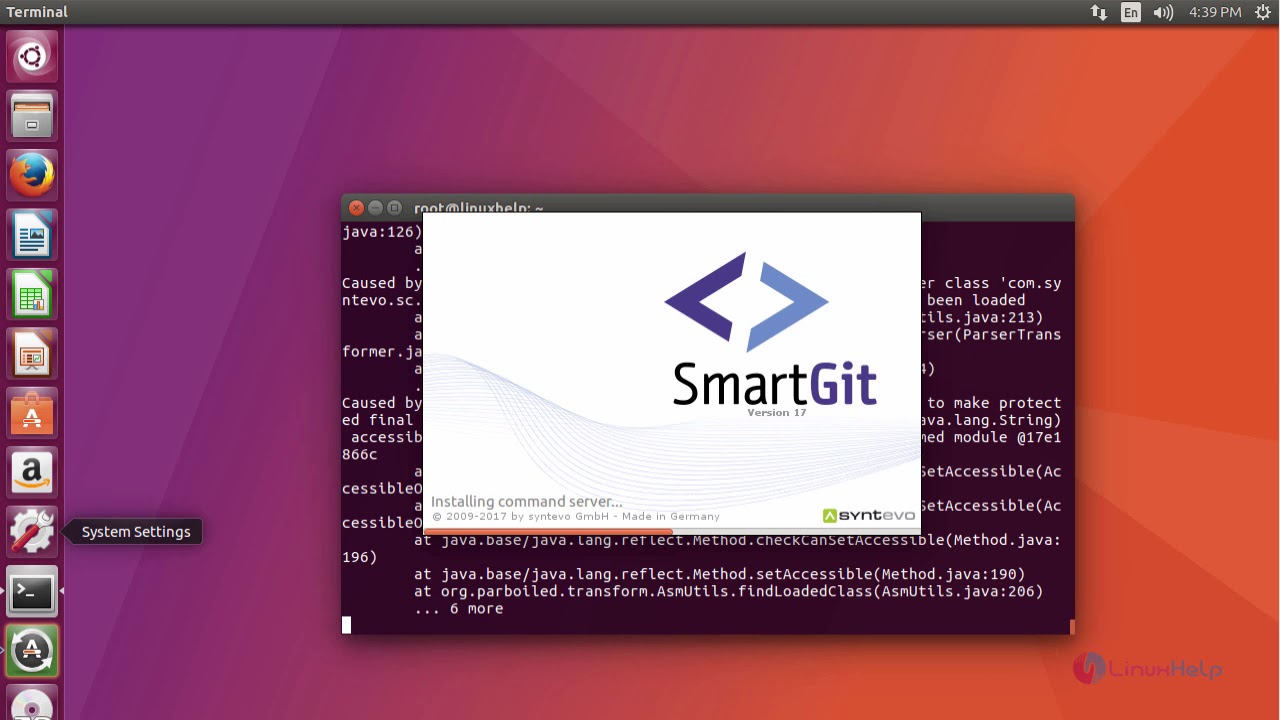The width and height of the screenshot is (1280, 720).
Task: Open the En keyboard layout indicator
Action: coord(1131,12)
